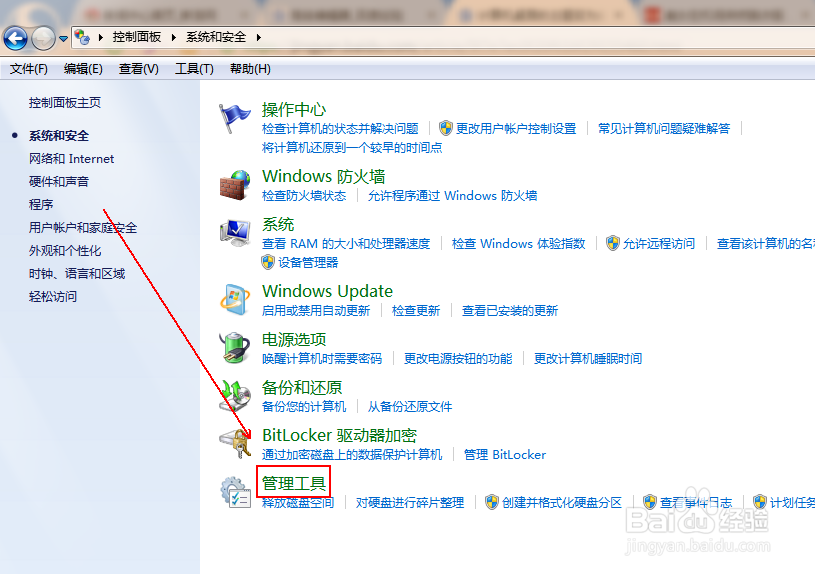
Task: Click 更改电源按钮的功能 link
Action: [458, 359]
